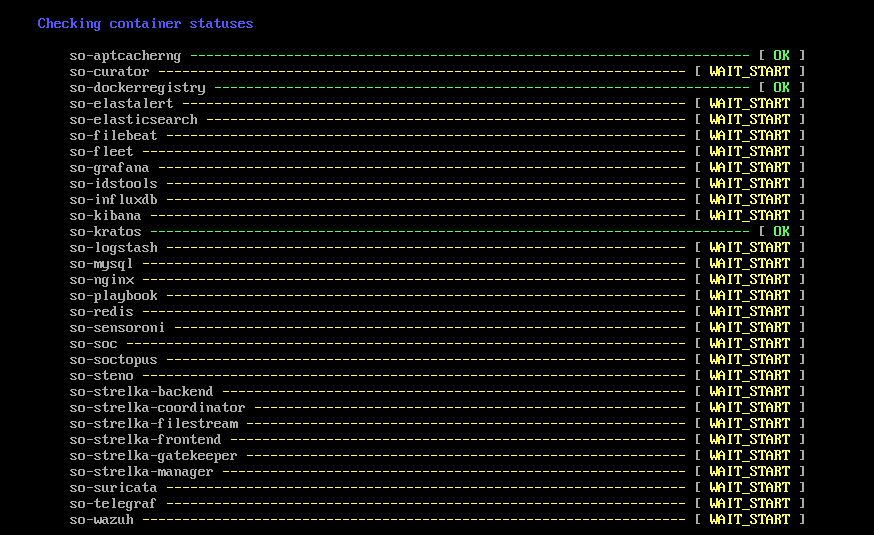Select the so-dockerregistry row label
Viewport: 874px width, 535px height.
tap(137, 87)
